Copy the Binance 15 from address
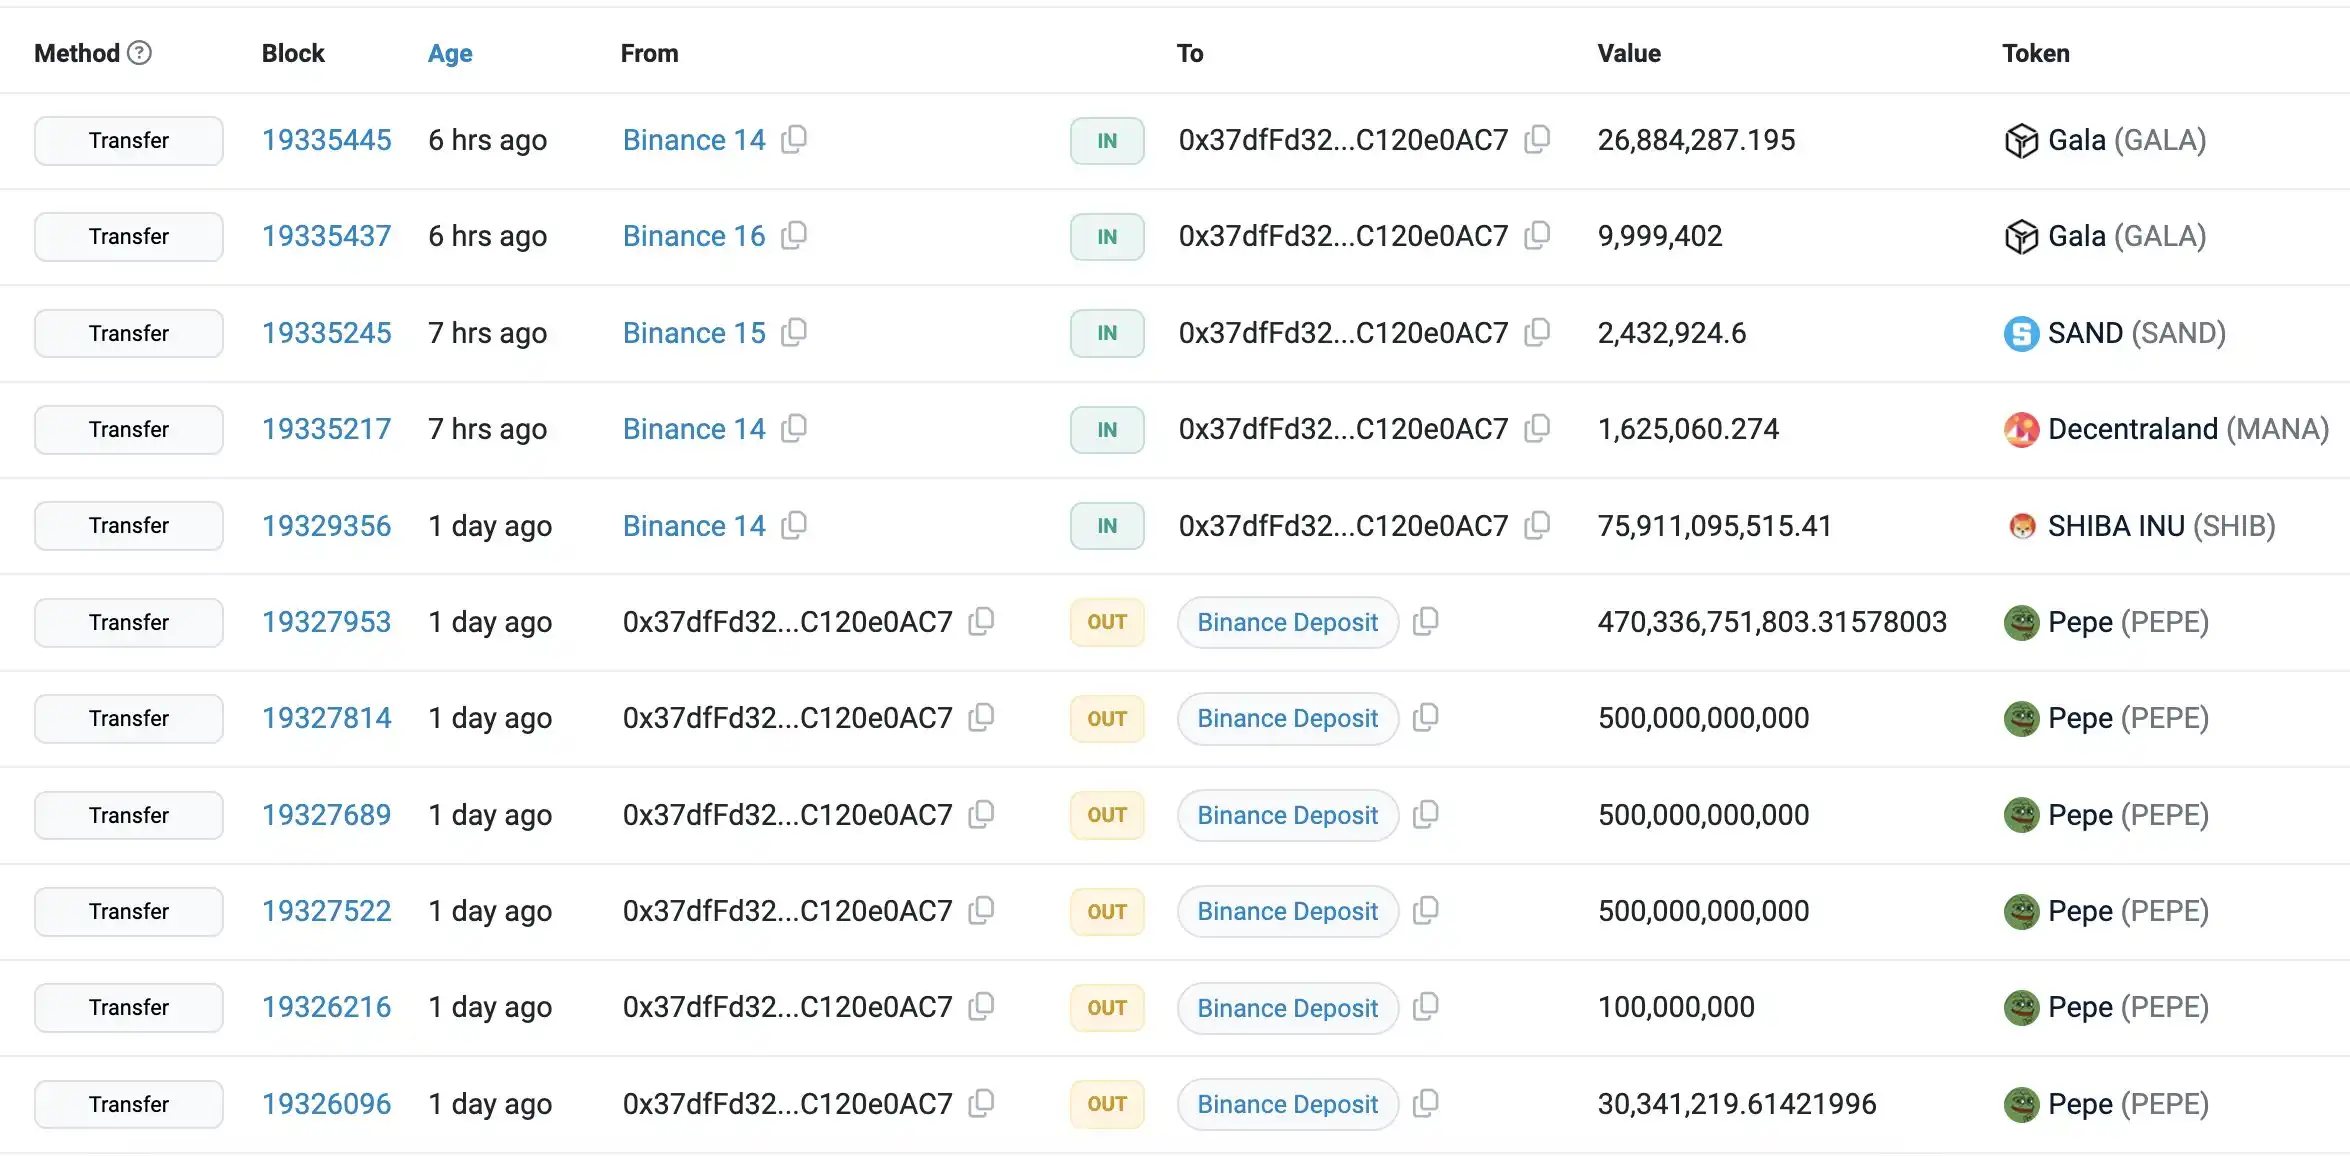Image resolution: width=2350 pixels, height=1156 pixels. click(794, 332)
